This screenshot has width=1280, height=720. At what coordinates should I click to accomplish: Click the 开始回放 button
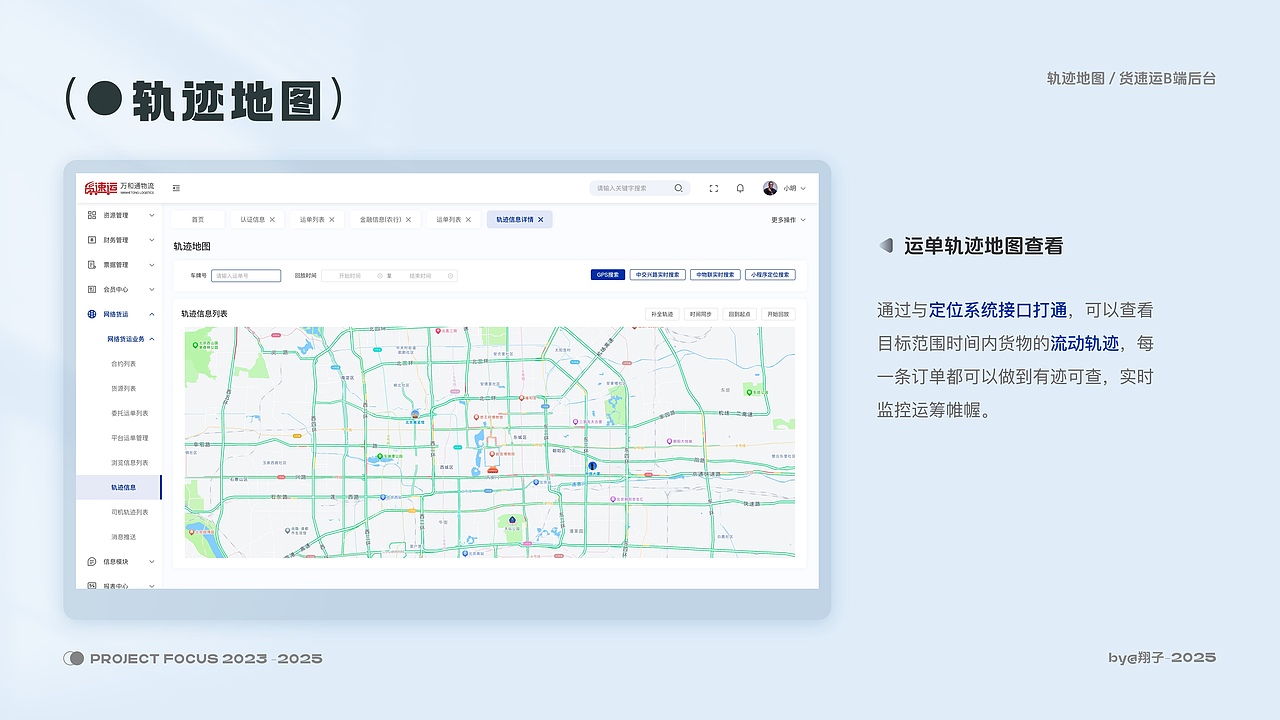(x=779, y=313)
